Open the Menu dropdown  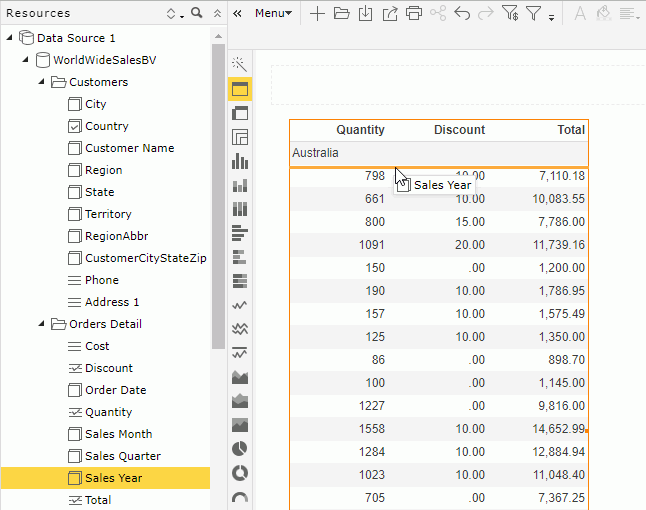273,14
